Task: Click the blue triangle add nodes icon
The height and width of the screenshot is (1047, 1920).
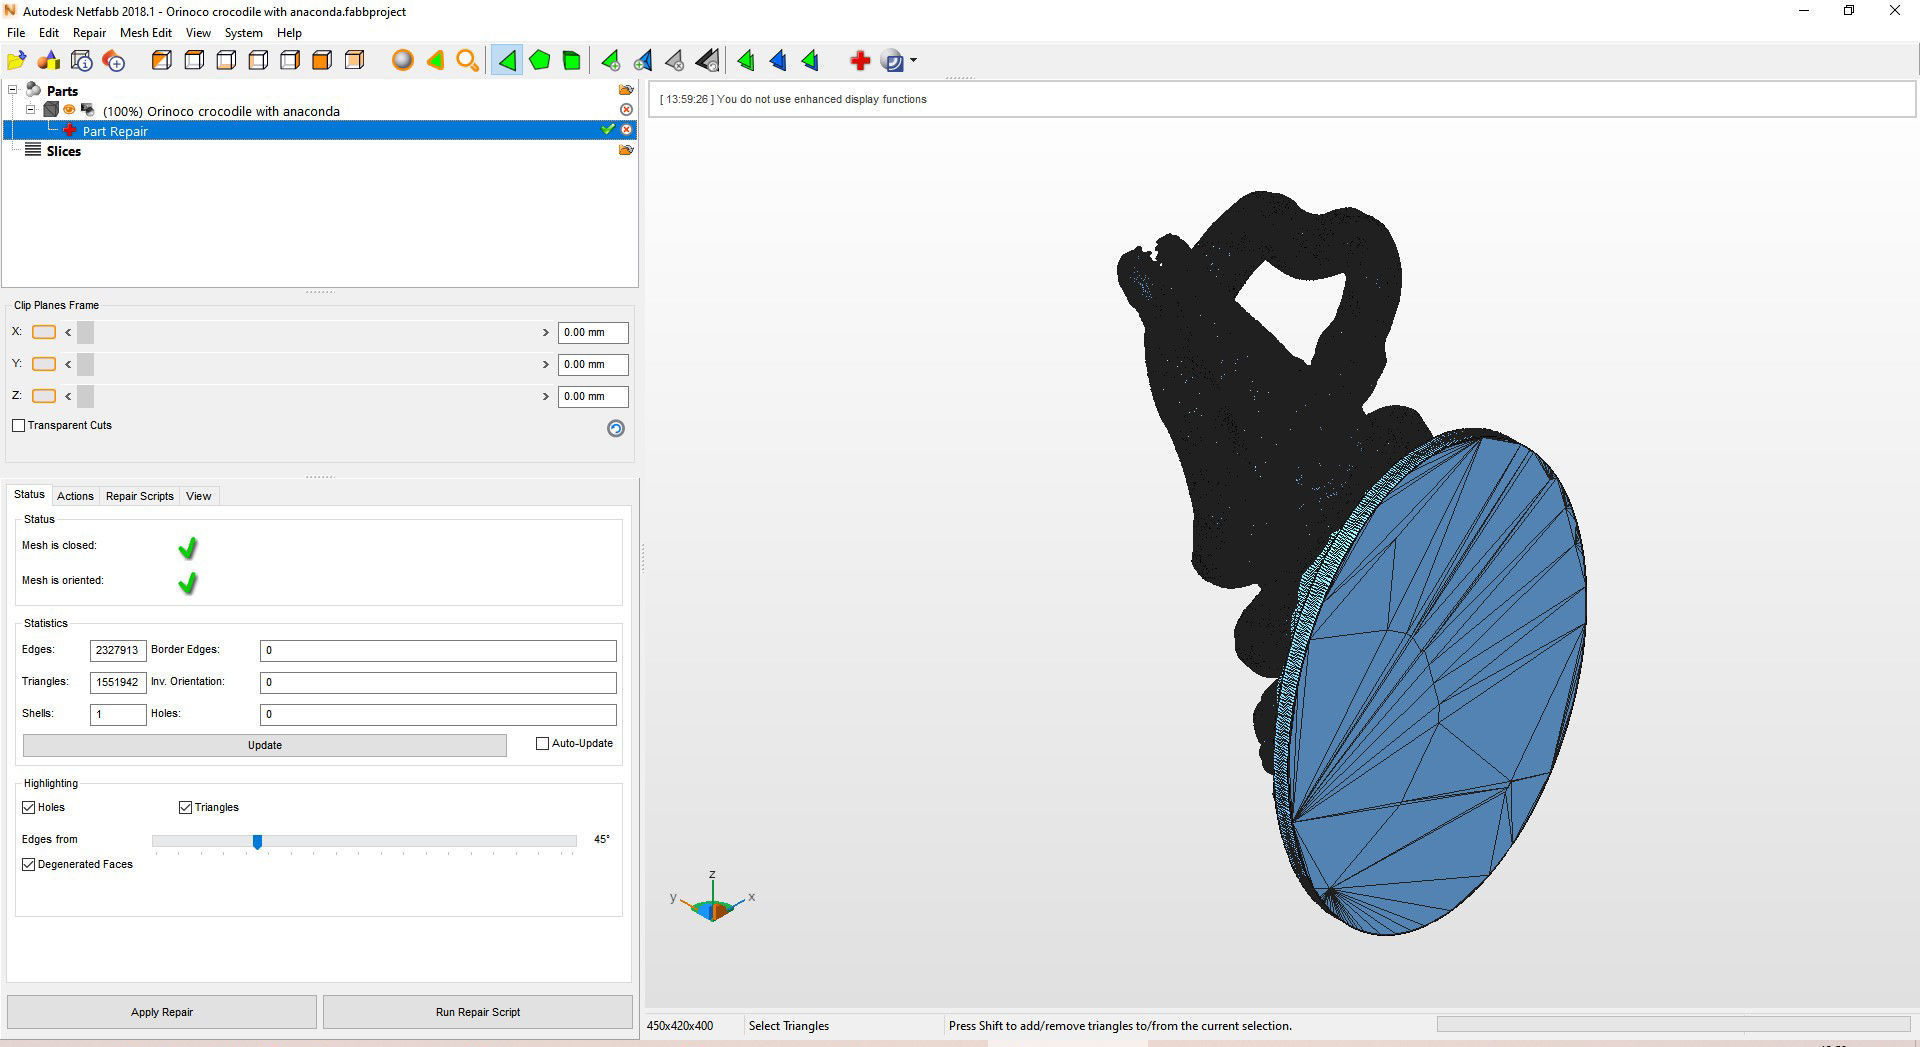Action: pyautogui.click(x=643, y=61)
